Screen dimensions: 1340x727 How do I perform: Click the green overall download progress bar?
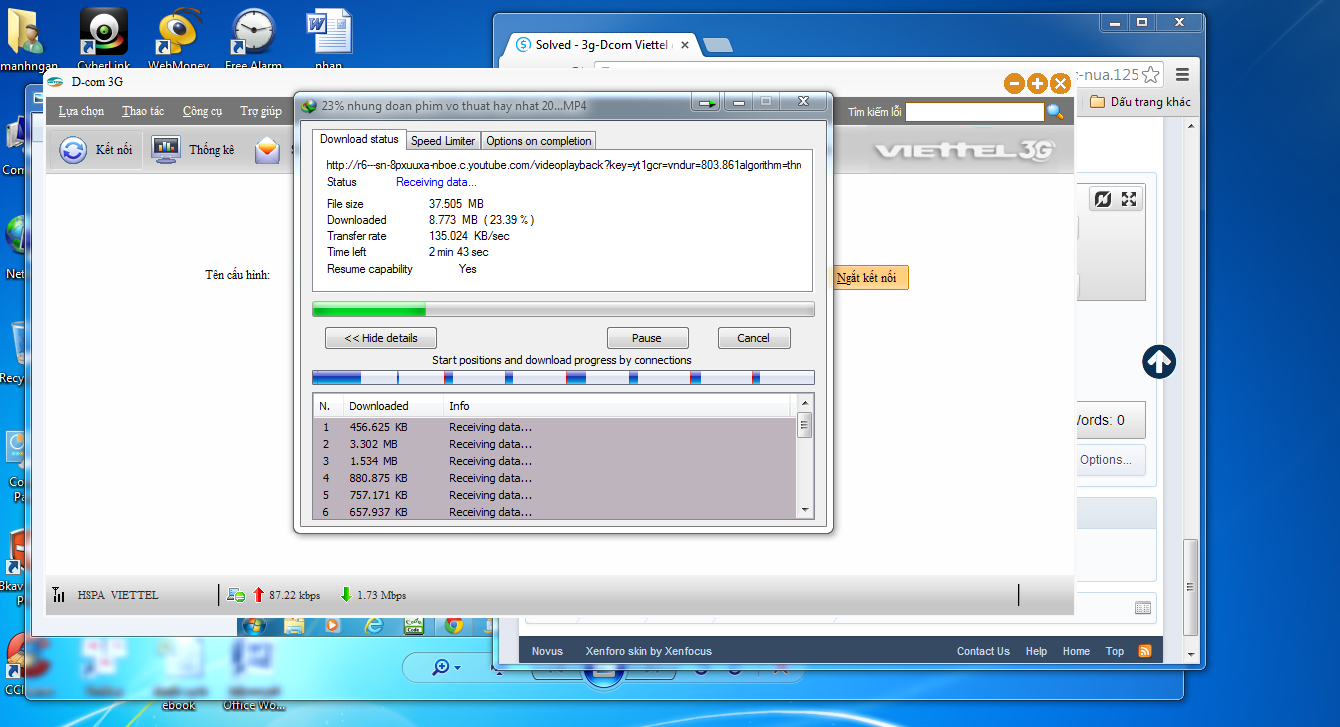click(x=563, y=310)
